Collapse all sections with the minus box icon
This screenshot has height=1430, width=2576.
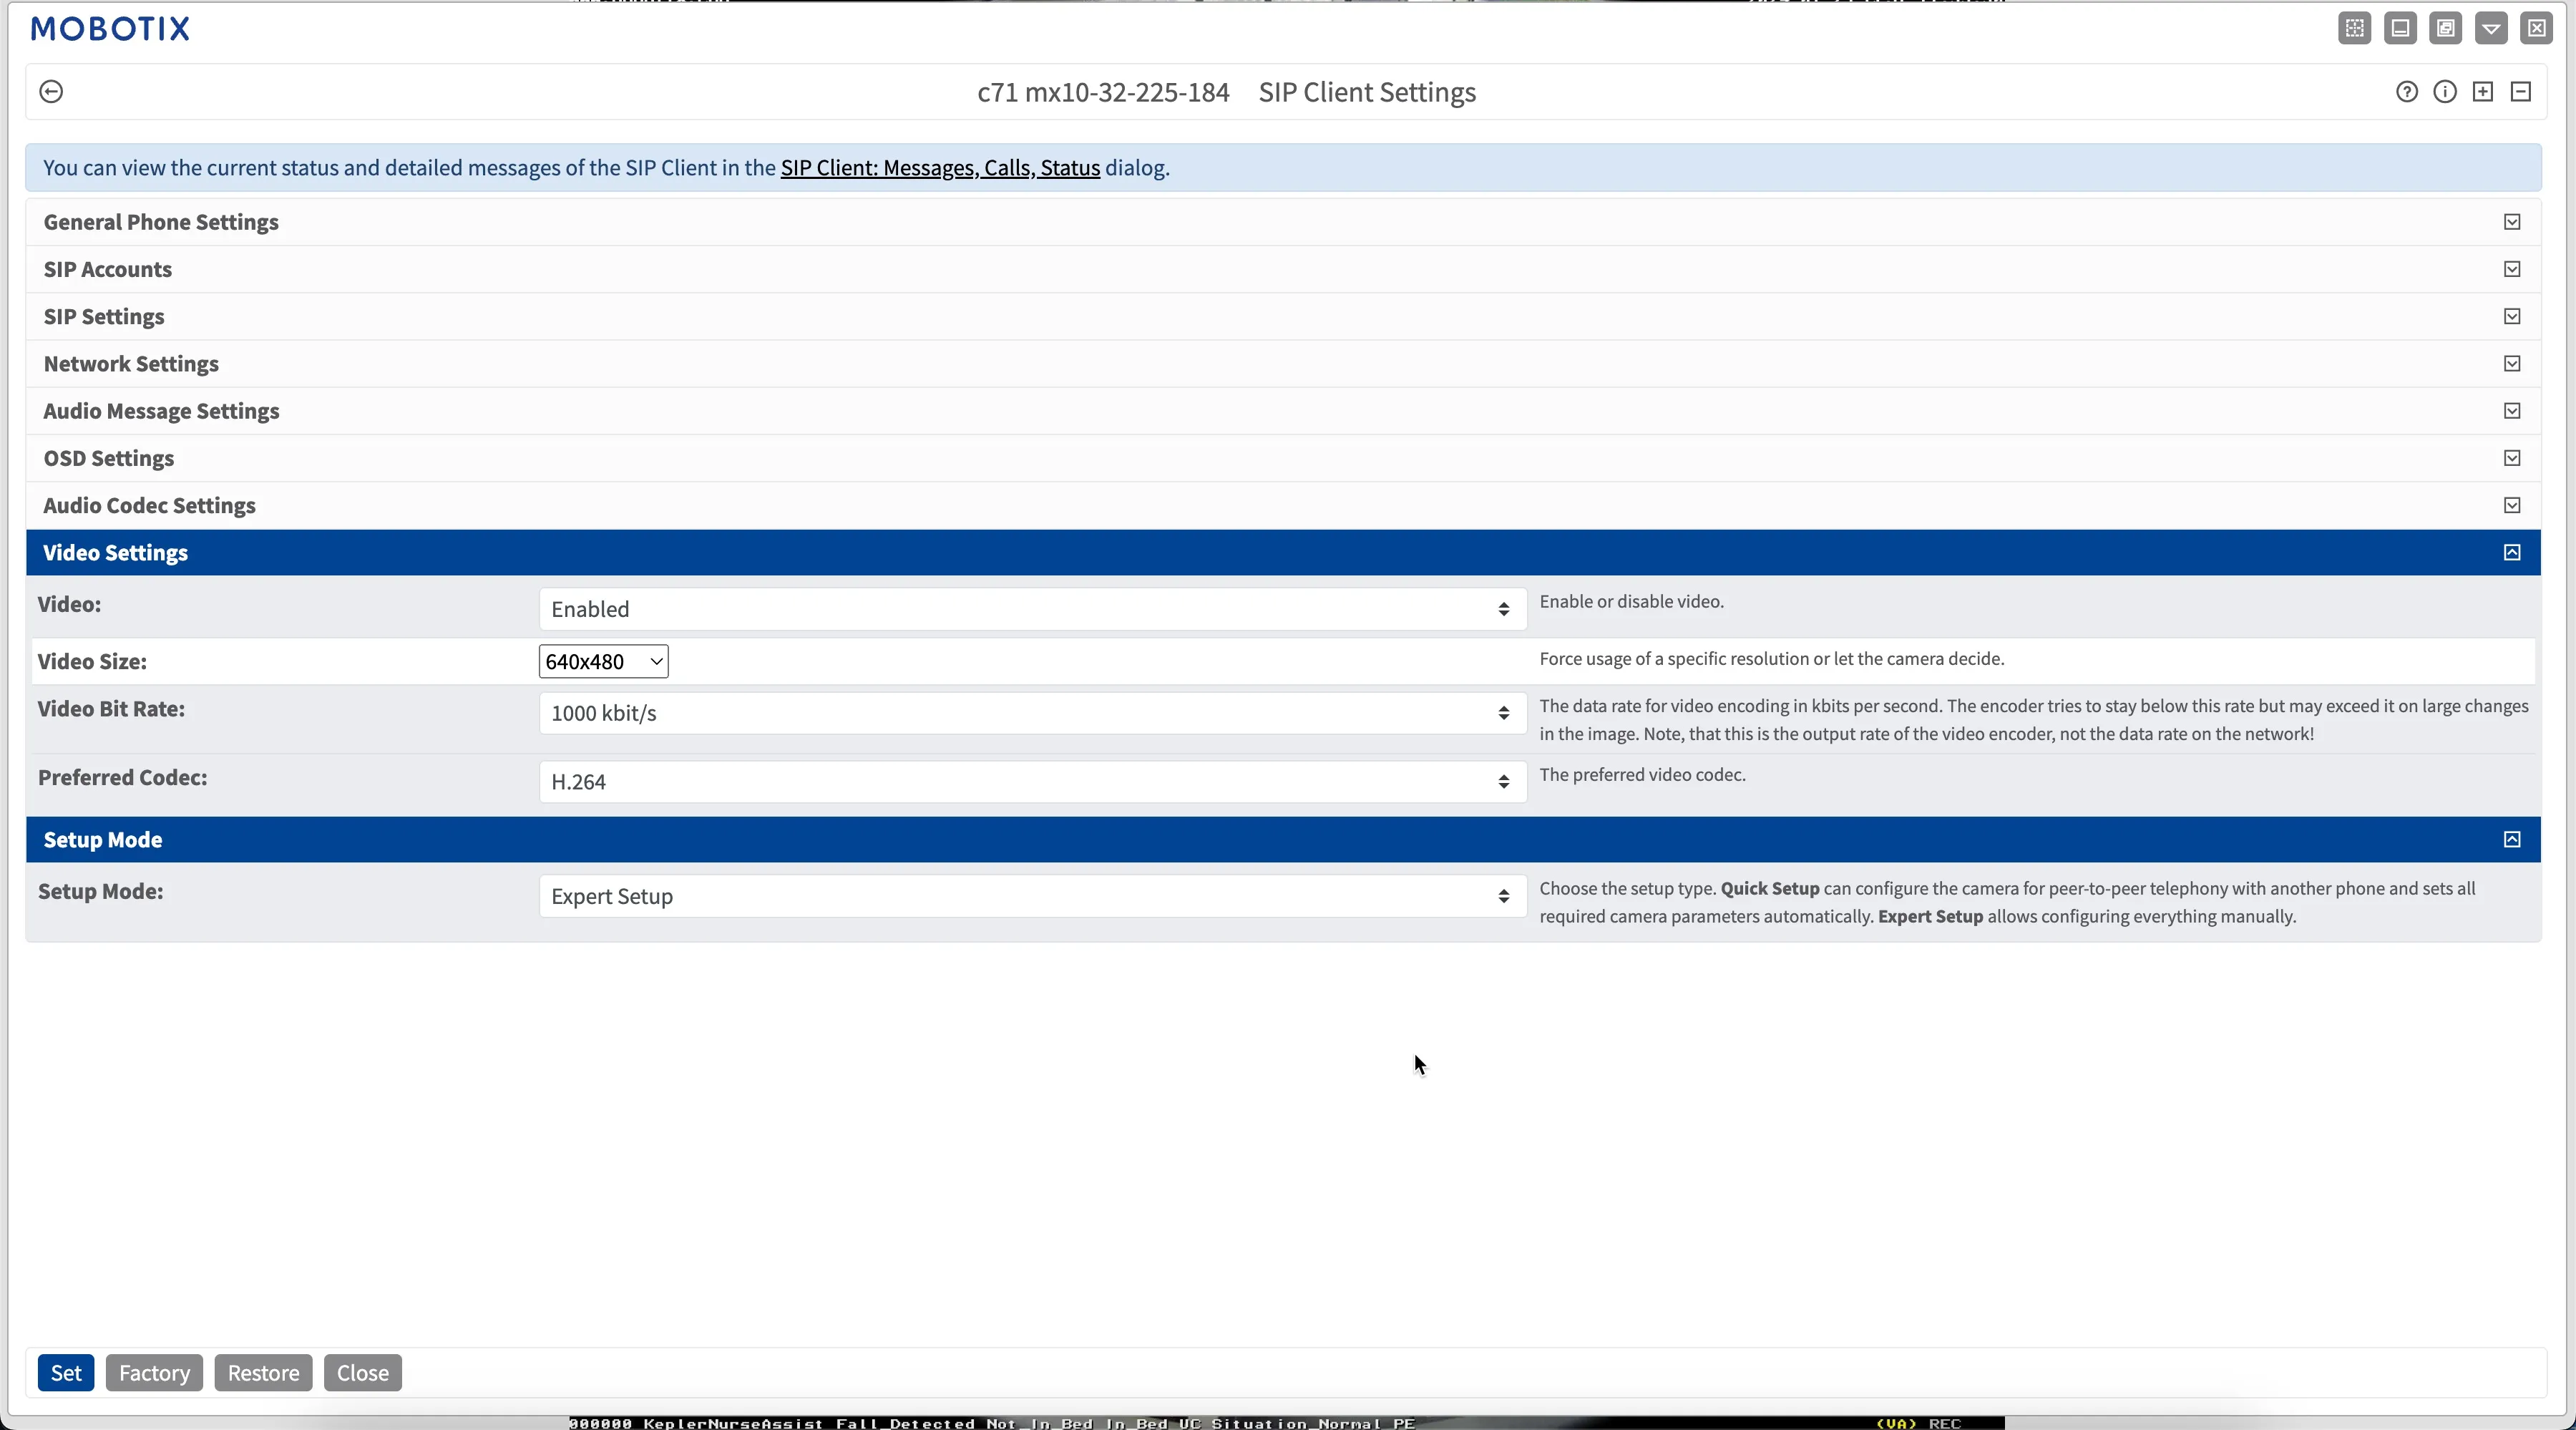tap(2521, 92)
